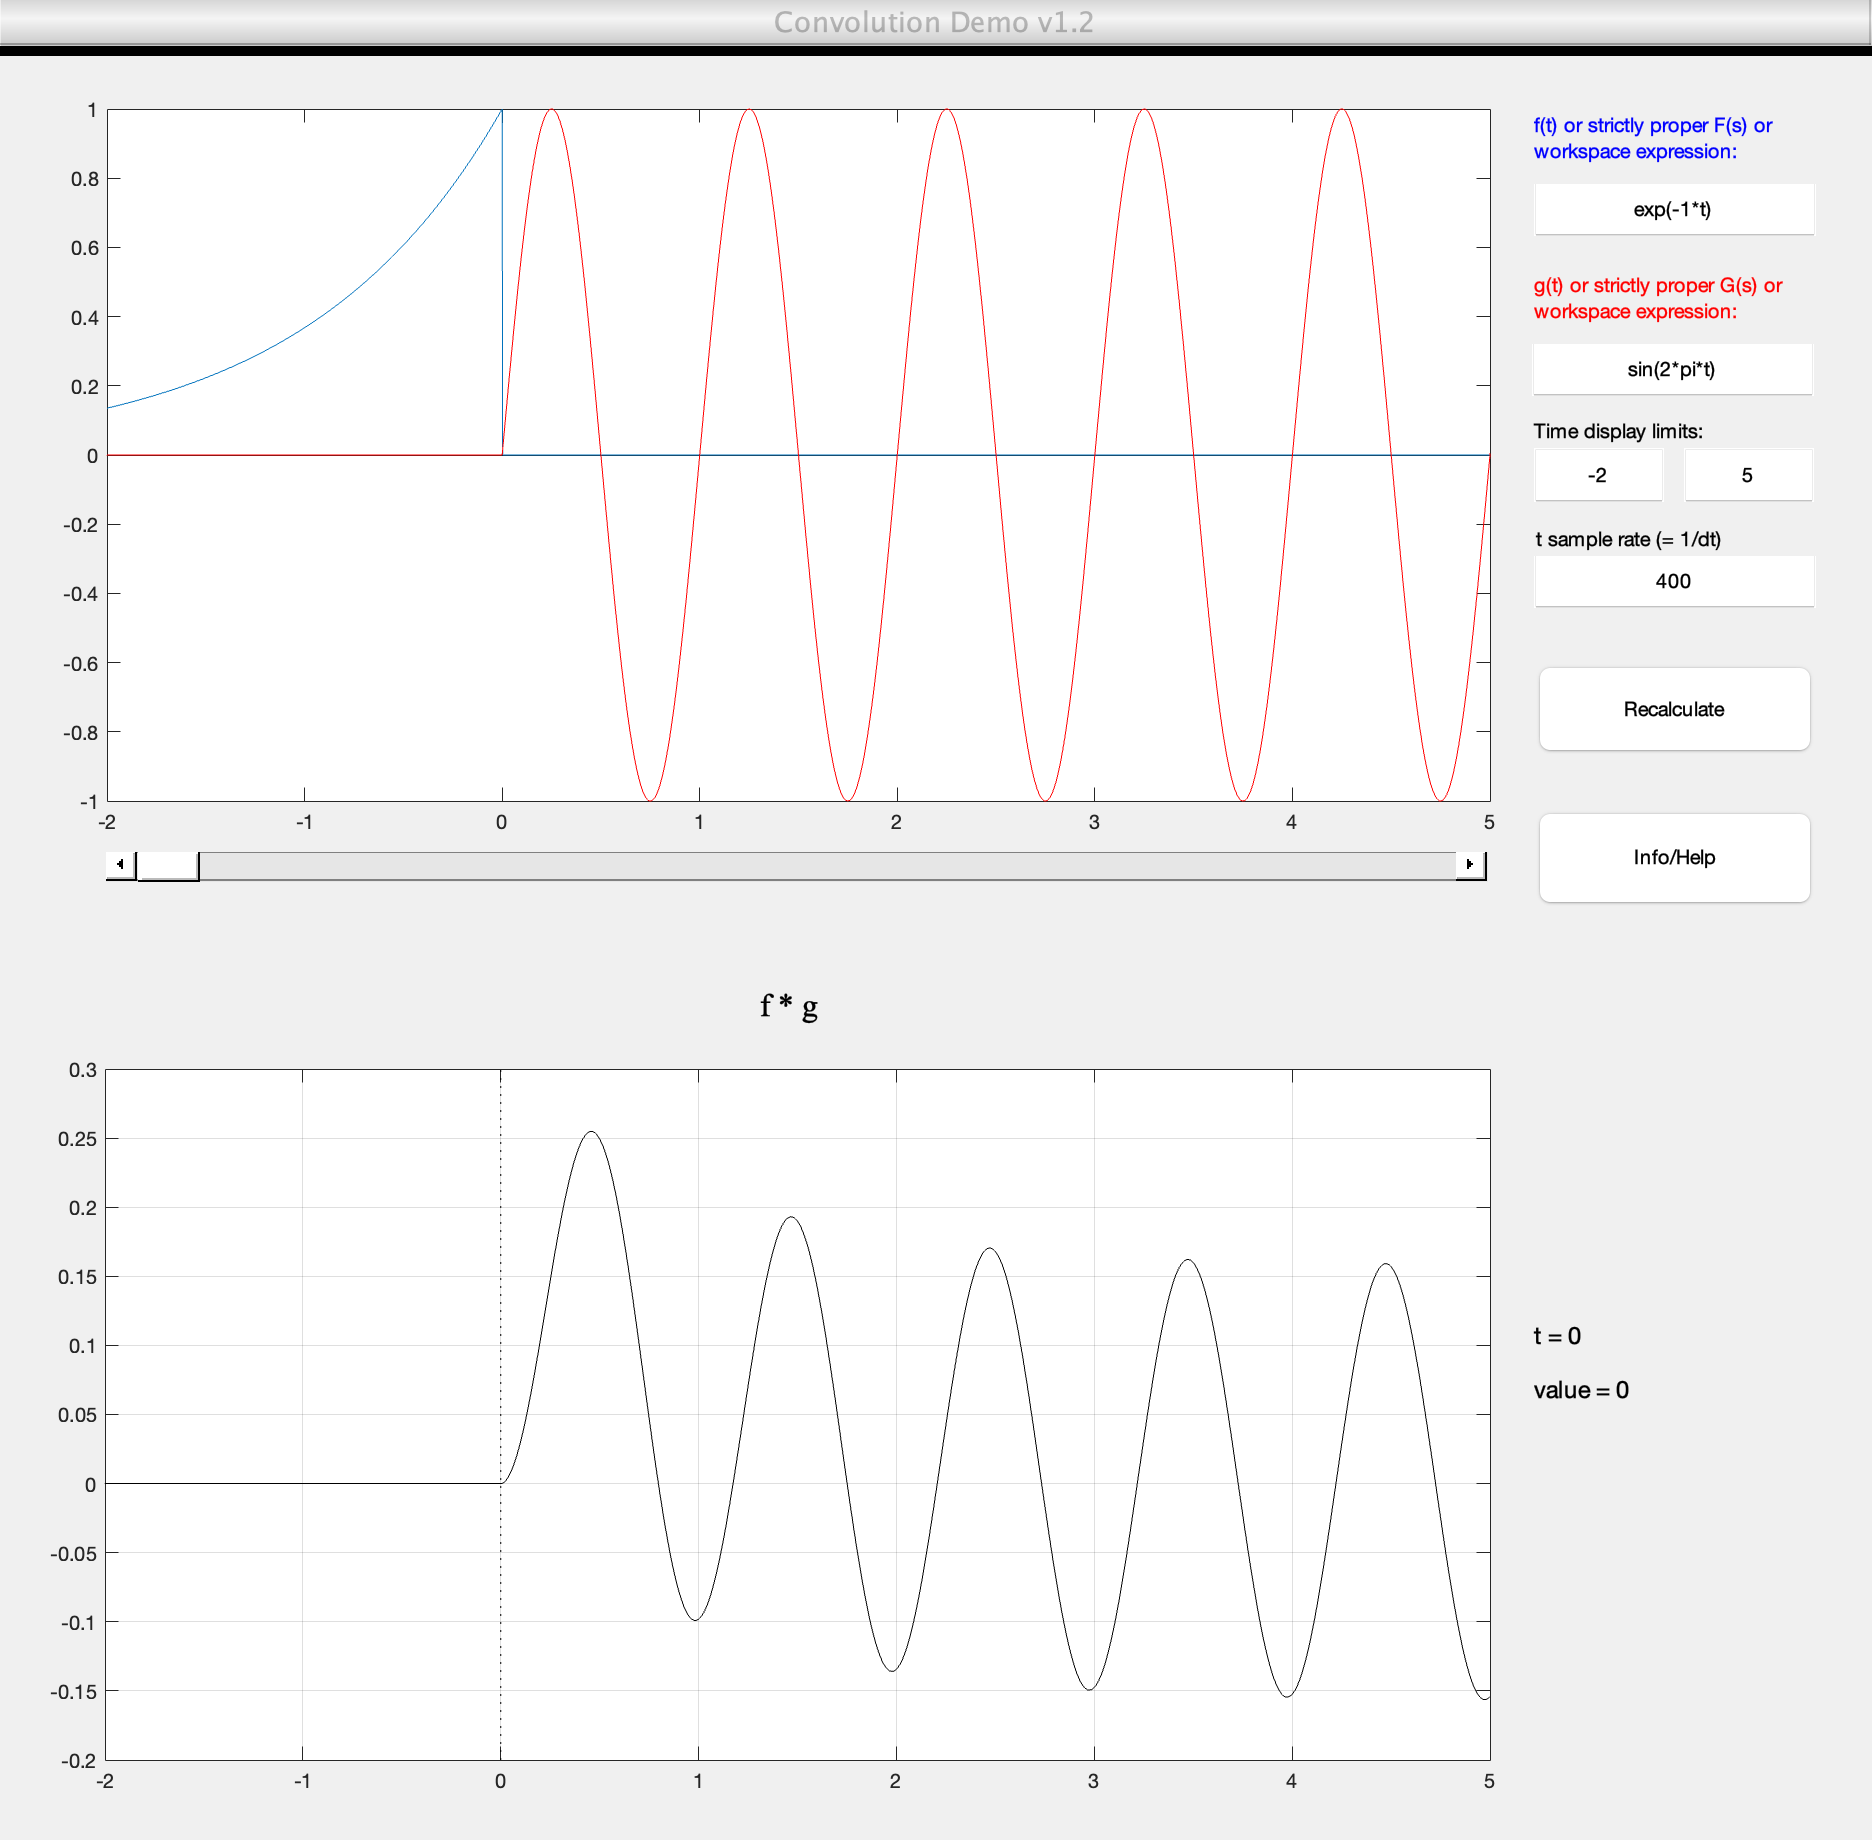Click the left arrow of the time slider
1872x1840 pixels.
click(119, 864)
